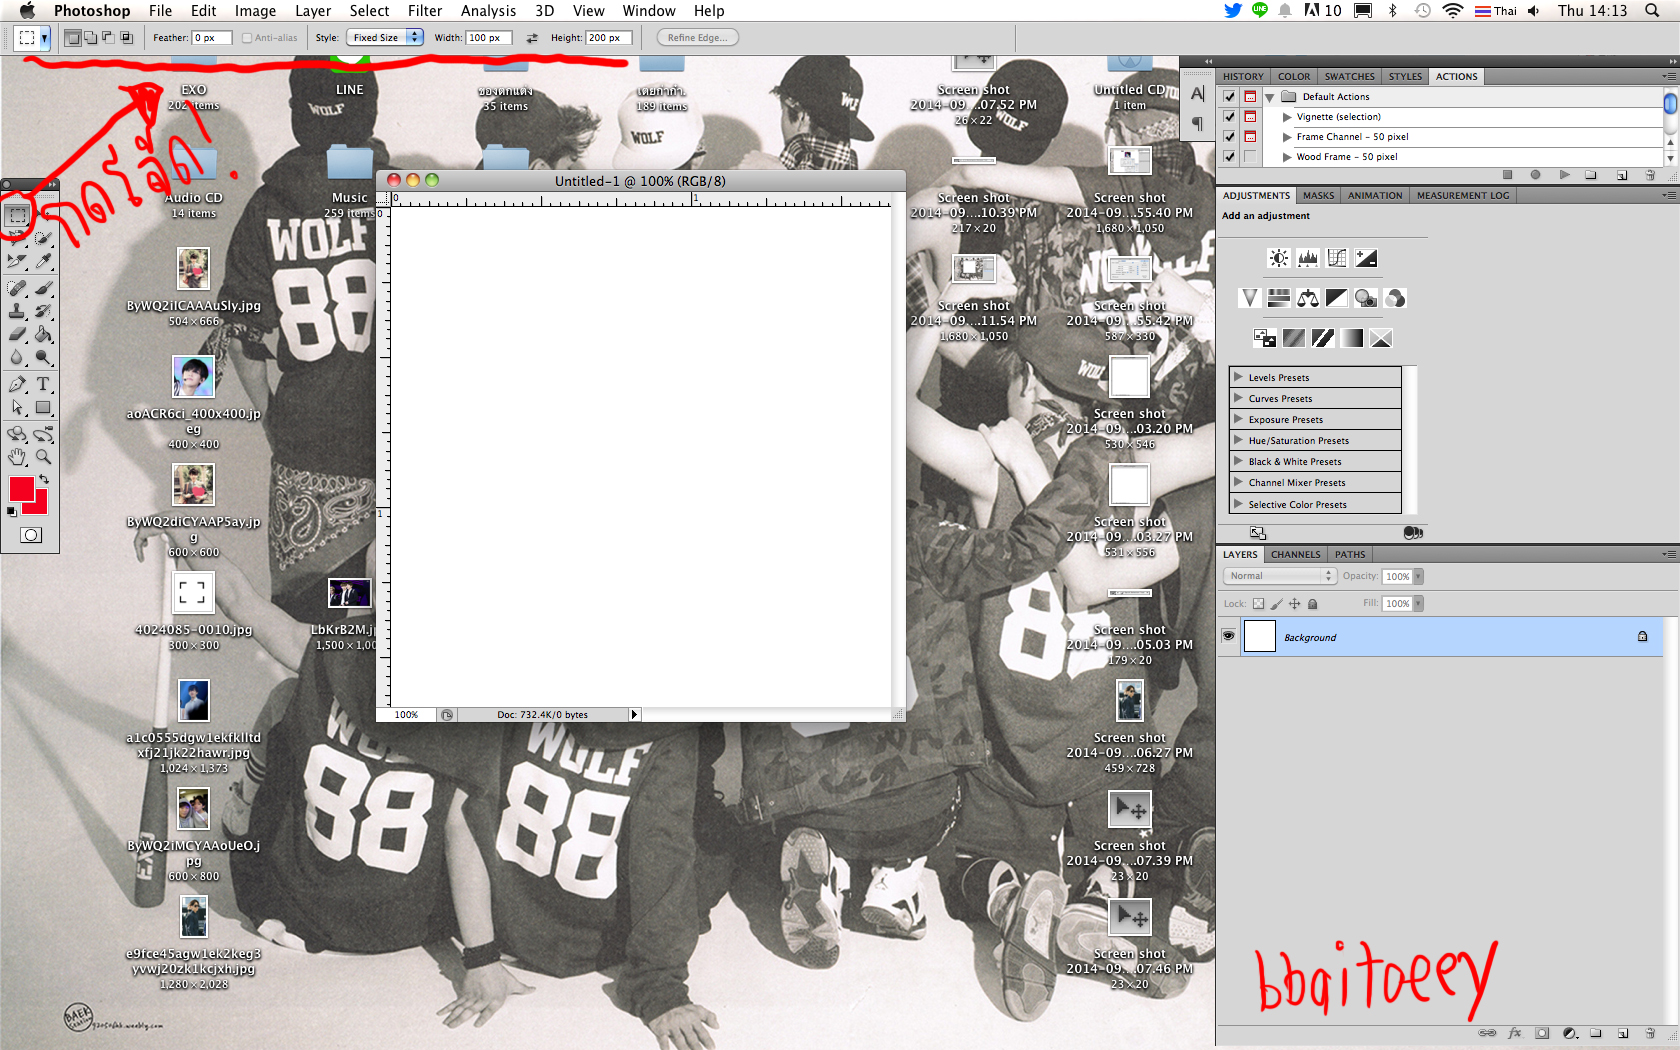Select the Eraser tool
1680x1050 pixels.
[18, 335]
